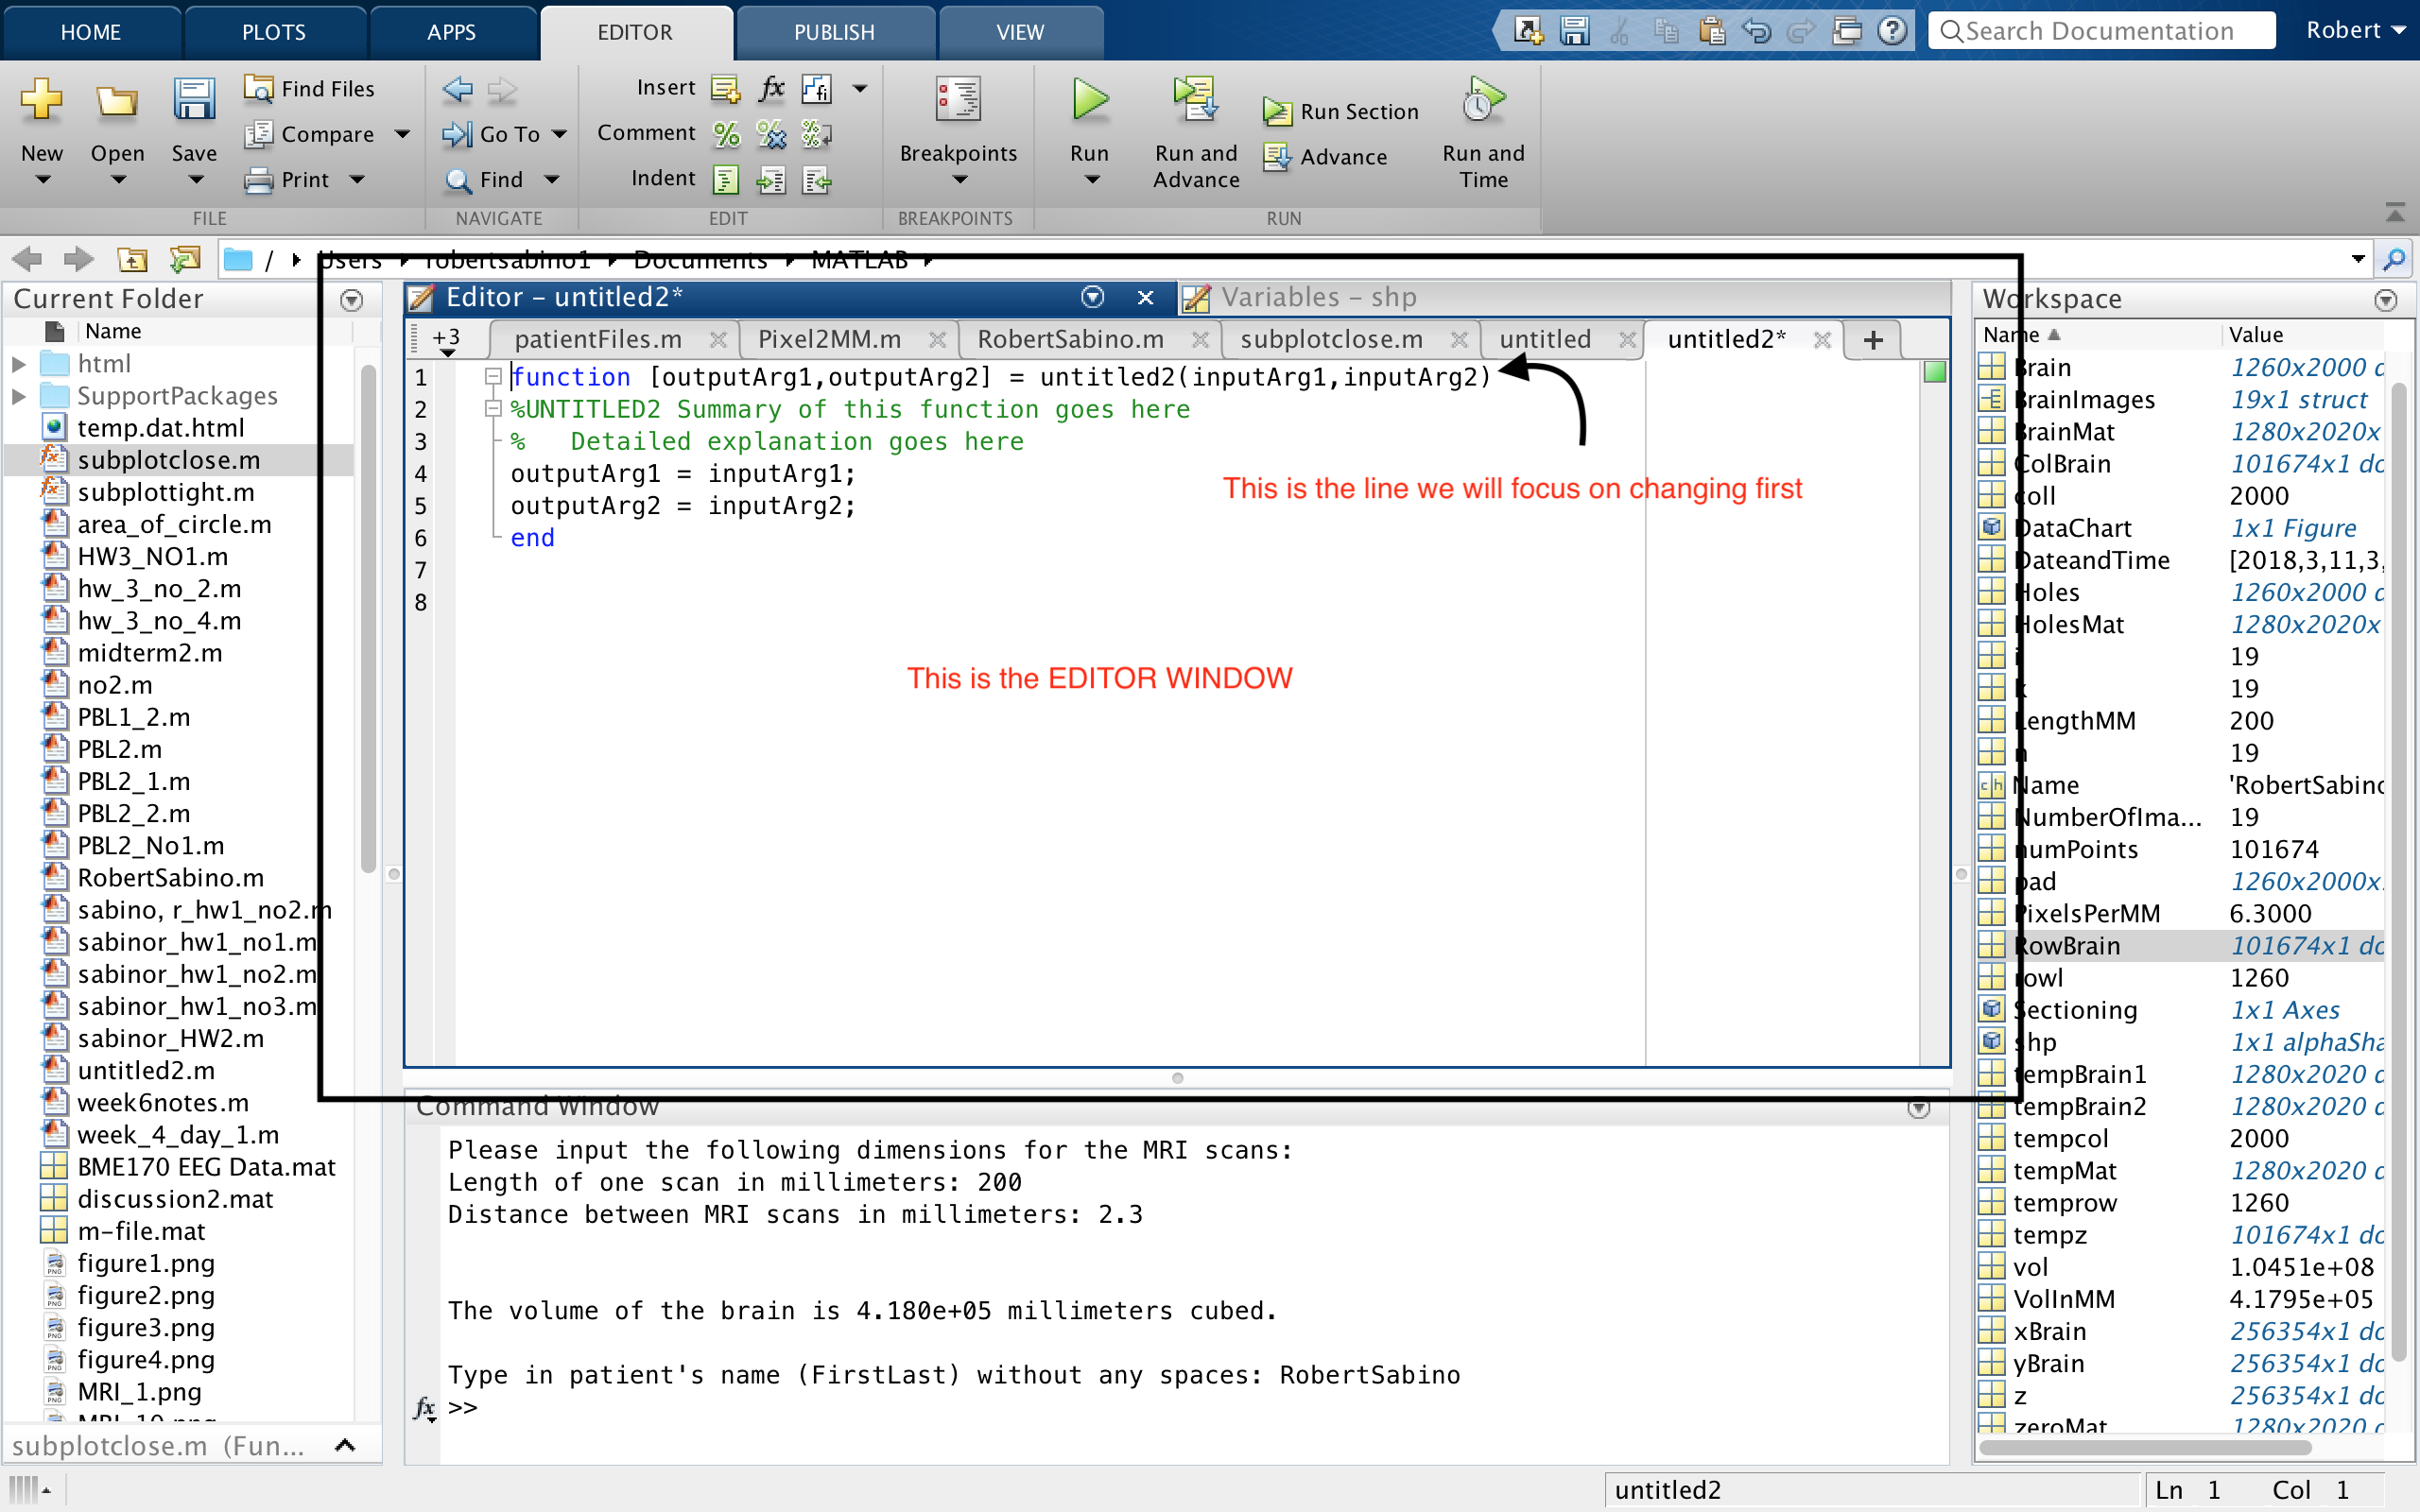Select week6notes.m in Current Folder
Image resolution: width=2420 pixels, height=1512 pixels.
tap(163, 1102)
